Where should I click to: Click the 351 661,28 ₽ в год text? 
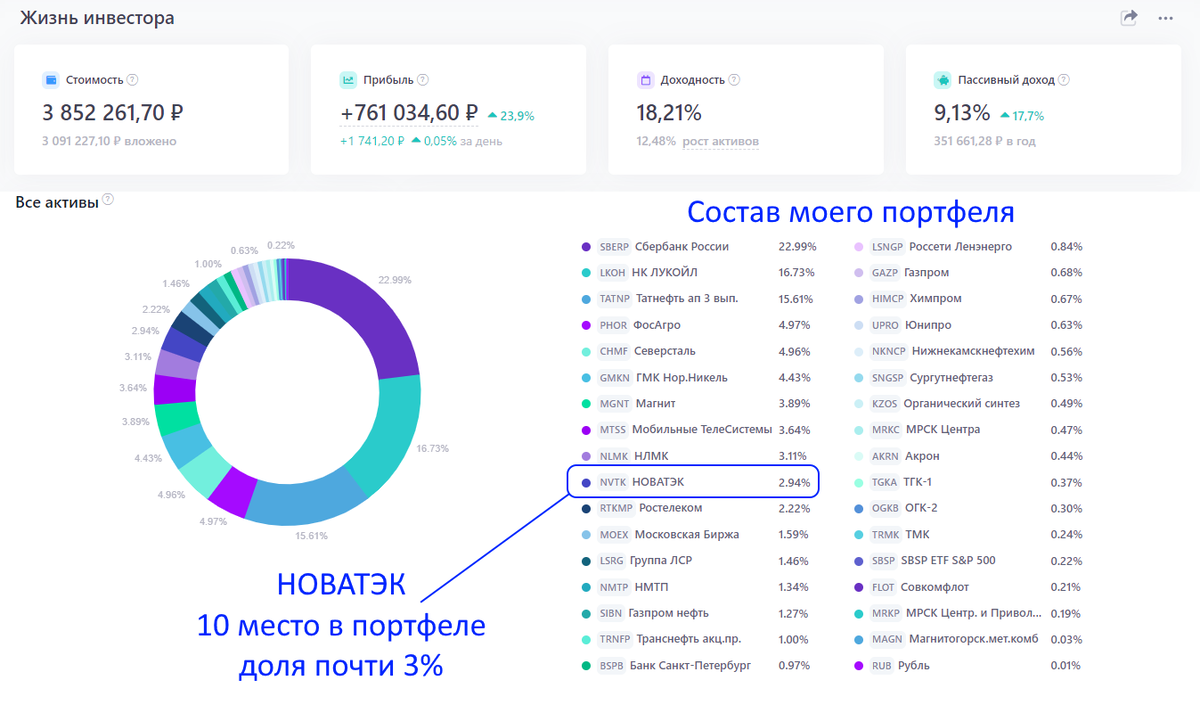click(x=985, y=141)
